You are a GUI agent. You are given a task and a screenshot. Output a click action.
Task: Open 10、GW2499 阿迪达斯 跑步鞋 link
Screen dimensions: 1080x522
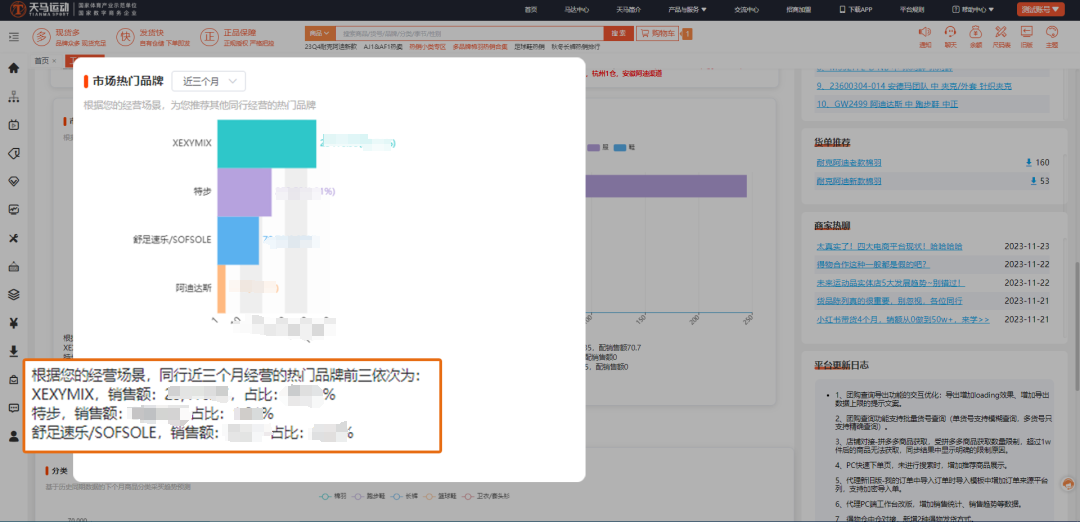(886, 104)
